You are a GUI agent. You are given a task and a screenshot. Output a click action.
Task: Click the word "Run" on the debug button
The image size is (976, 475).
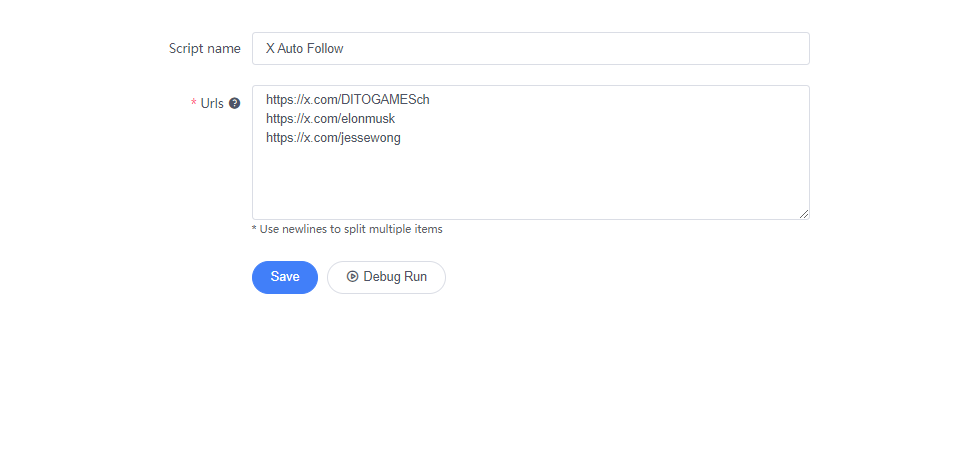(x=416, y=277)
